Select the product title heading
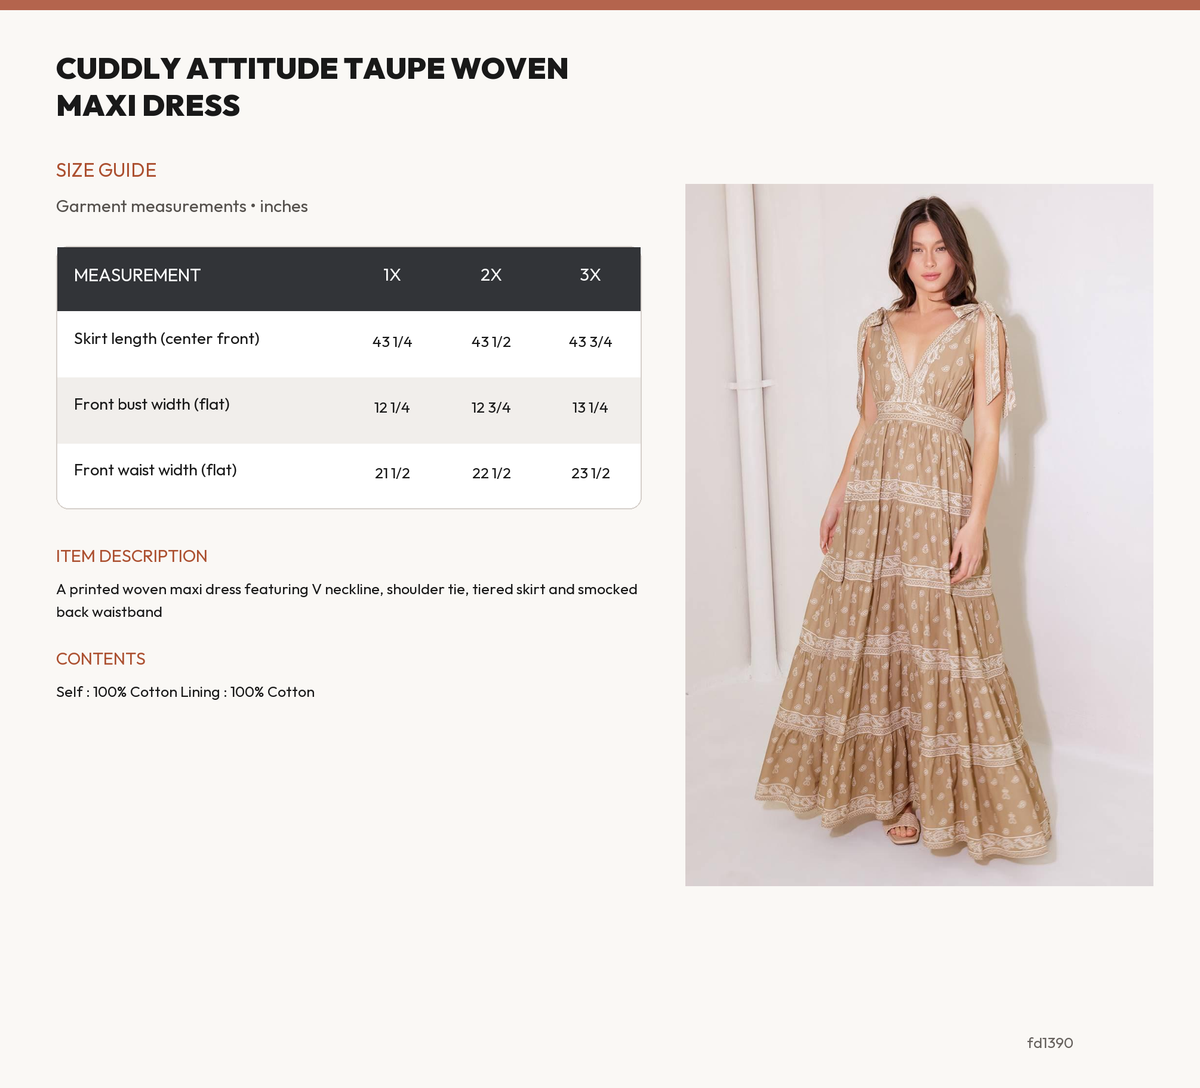This screenshot has height=1088, width=1200. (x=312, y=87)
